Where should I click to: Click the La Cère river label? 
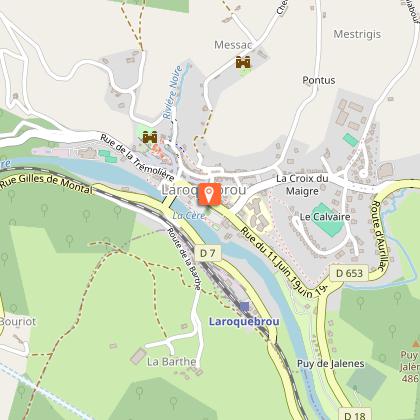point(189,216)
